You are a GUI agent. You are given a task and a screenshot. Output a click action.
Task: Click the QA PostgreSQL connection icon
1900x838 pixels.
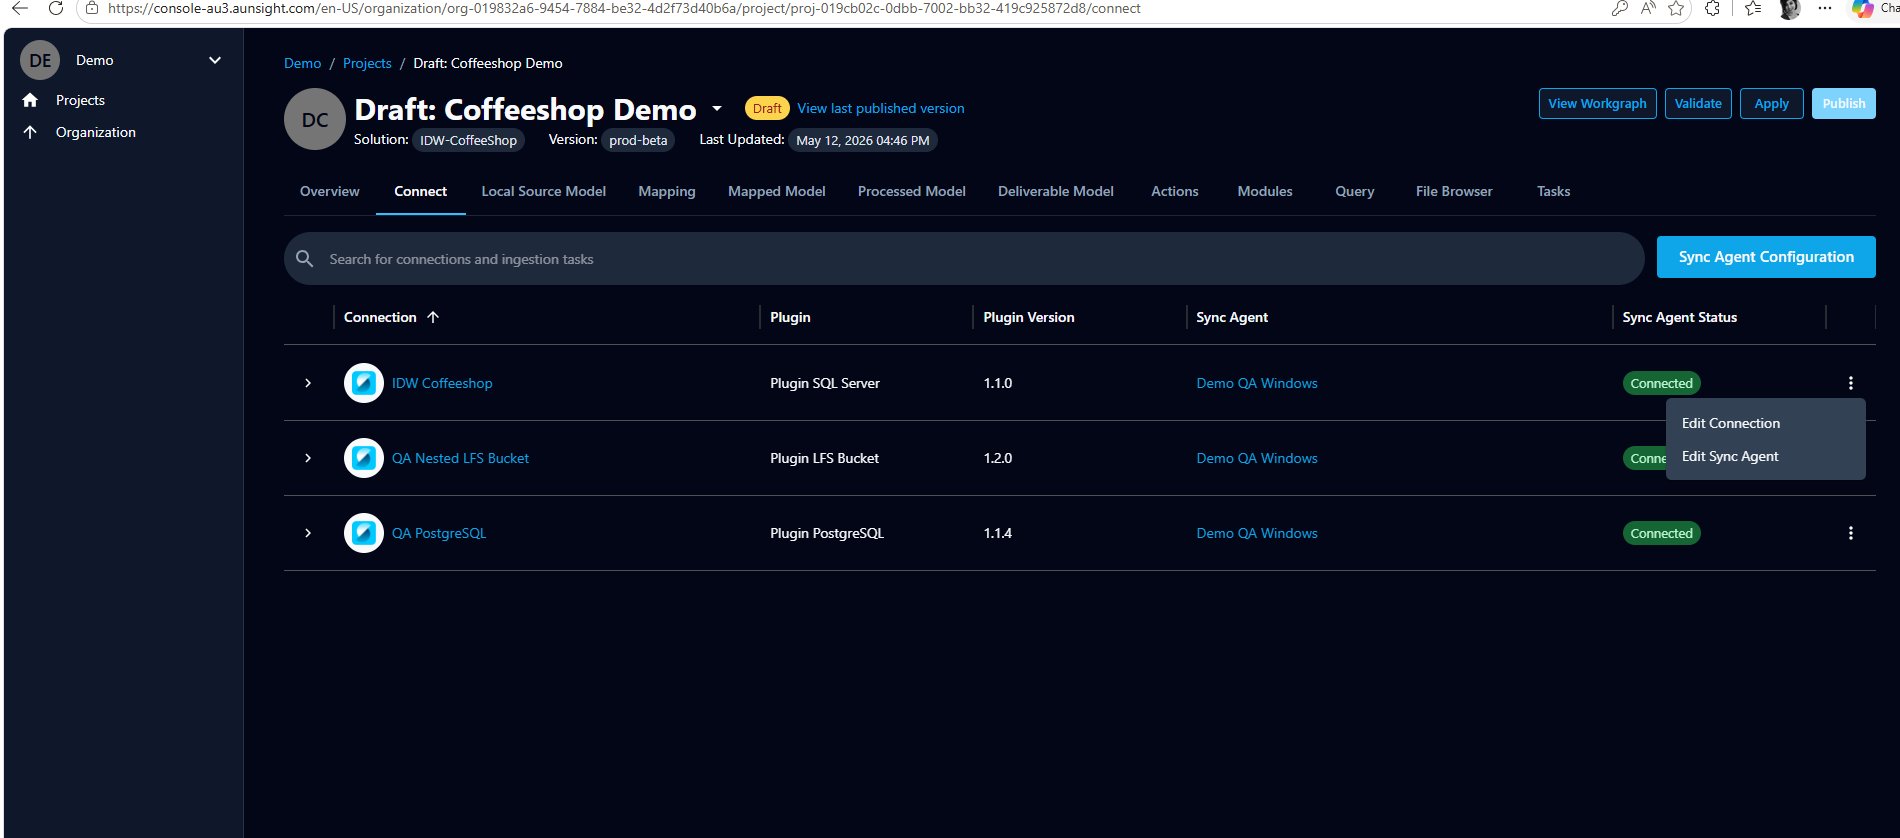click(364, 533)
